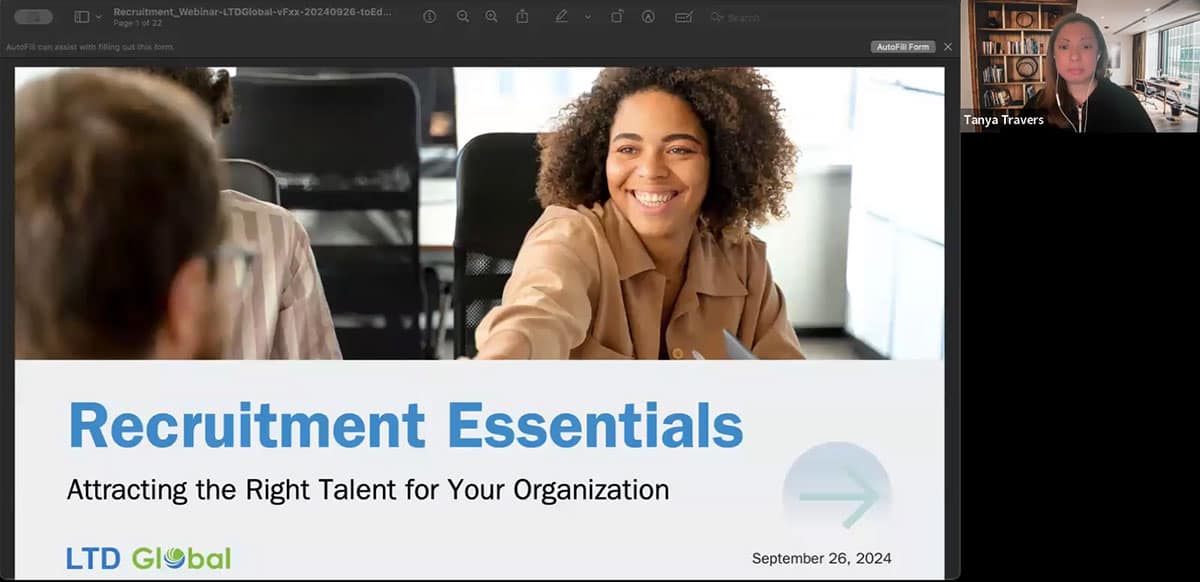Toggle the sidebar view button
Image resolution: width=1200 pixels, height=582 pixels.
(81, 17)
